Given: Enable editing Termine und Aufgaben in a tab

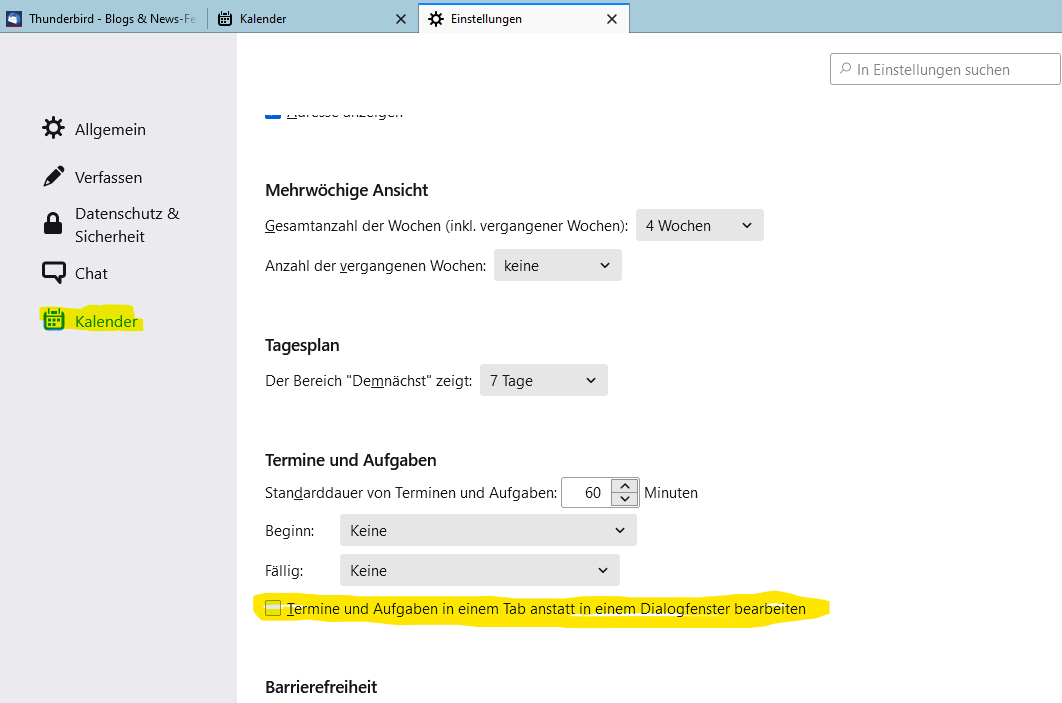Looking at the screenshot, I should click(x=273, y=608).
